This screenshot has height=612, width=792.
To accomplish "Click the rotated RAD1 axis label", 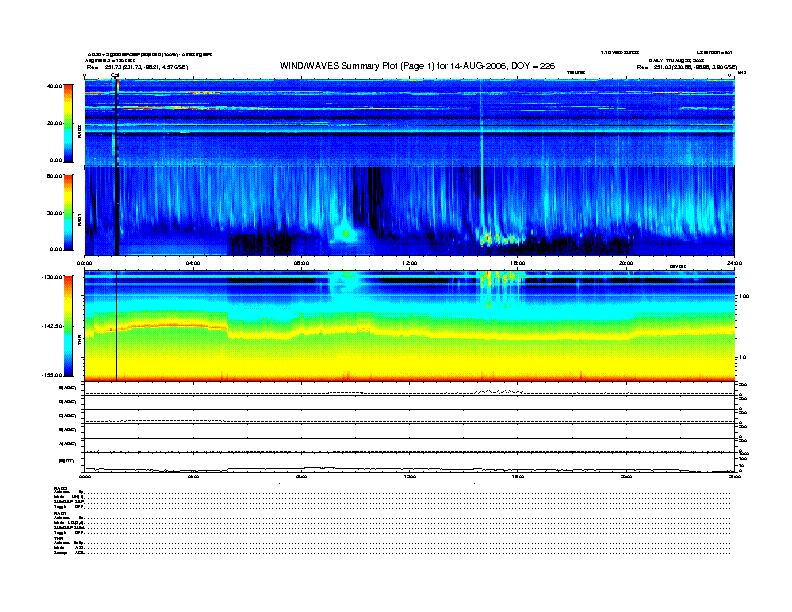I will coord(79,220).
